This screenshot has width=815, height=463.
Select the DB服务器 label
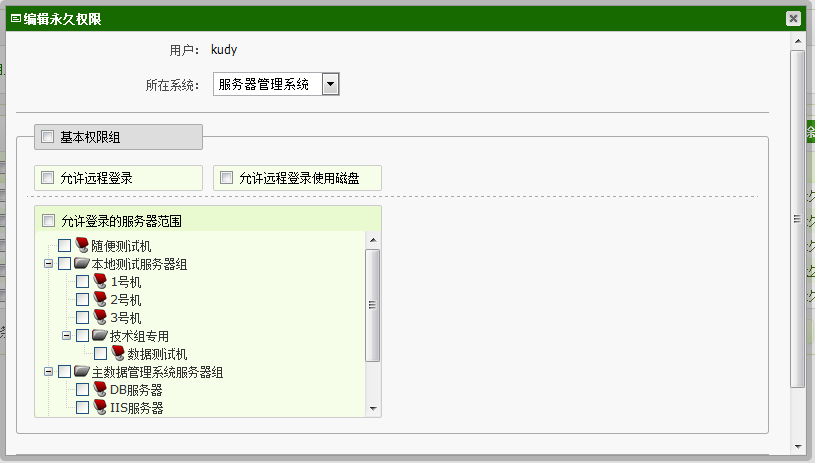click(136, 390)
